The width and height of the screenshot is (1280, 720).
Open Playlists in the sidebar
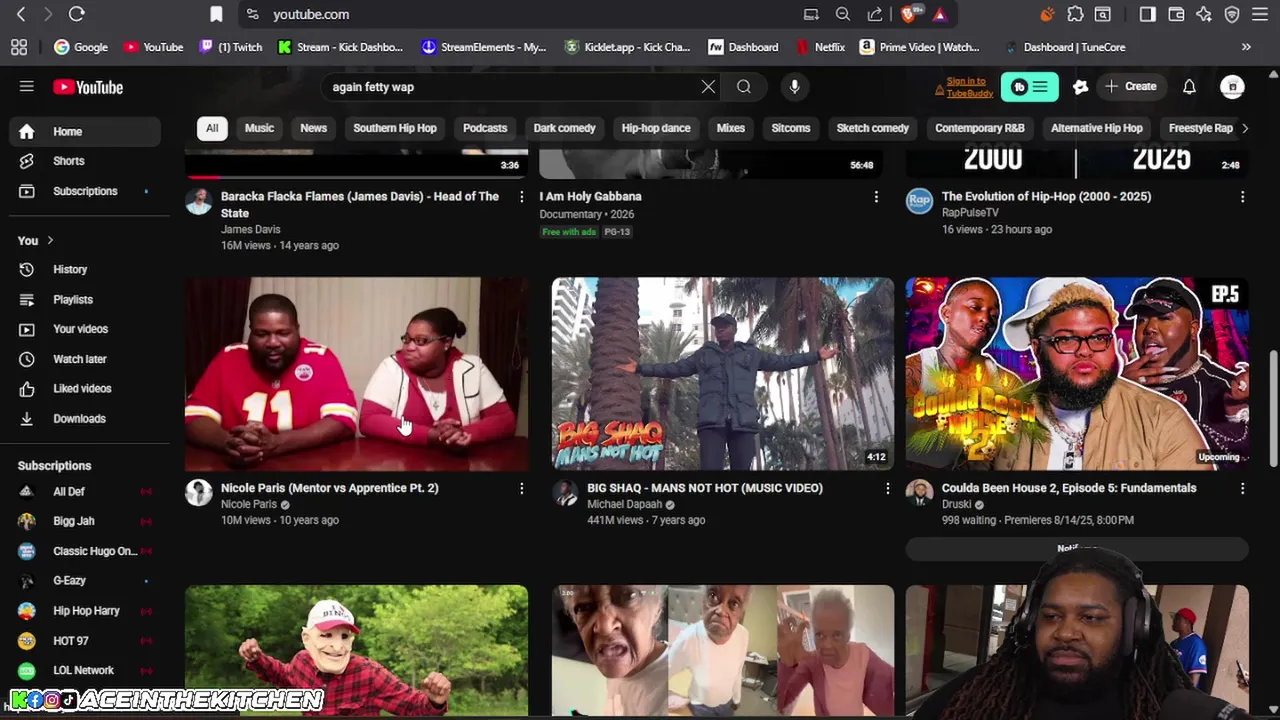pos(85,299)
